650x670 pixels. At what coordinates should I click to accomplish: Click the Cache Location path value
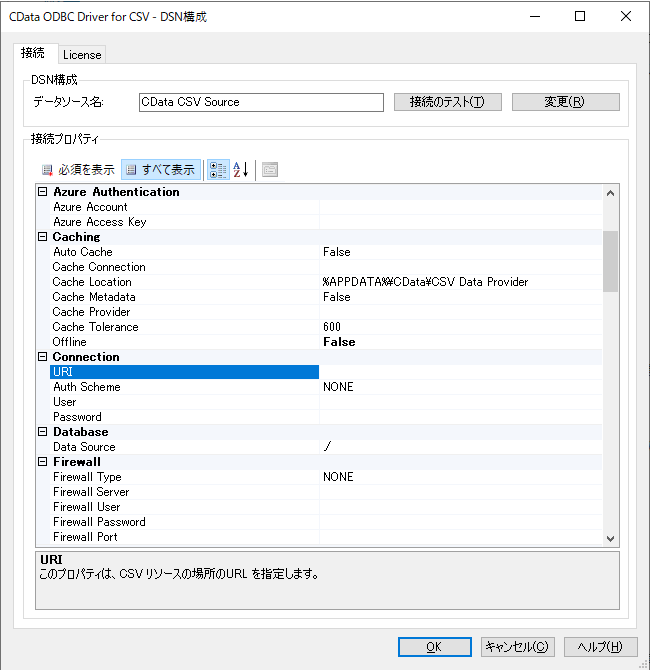click(425, 282)
